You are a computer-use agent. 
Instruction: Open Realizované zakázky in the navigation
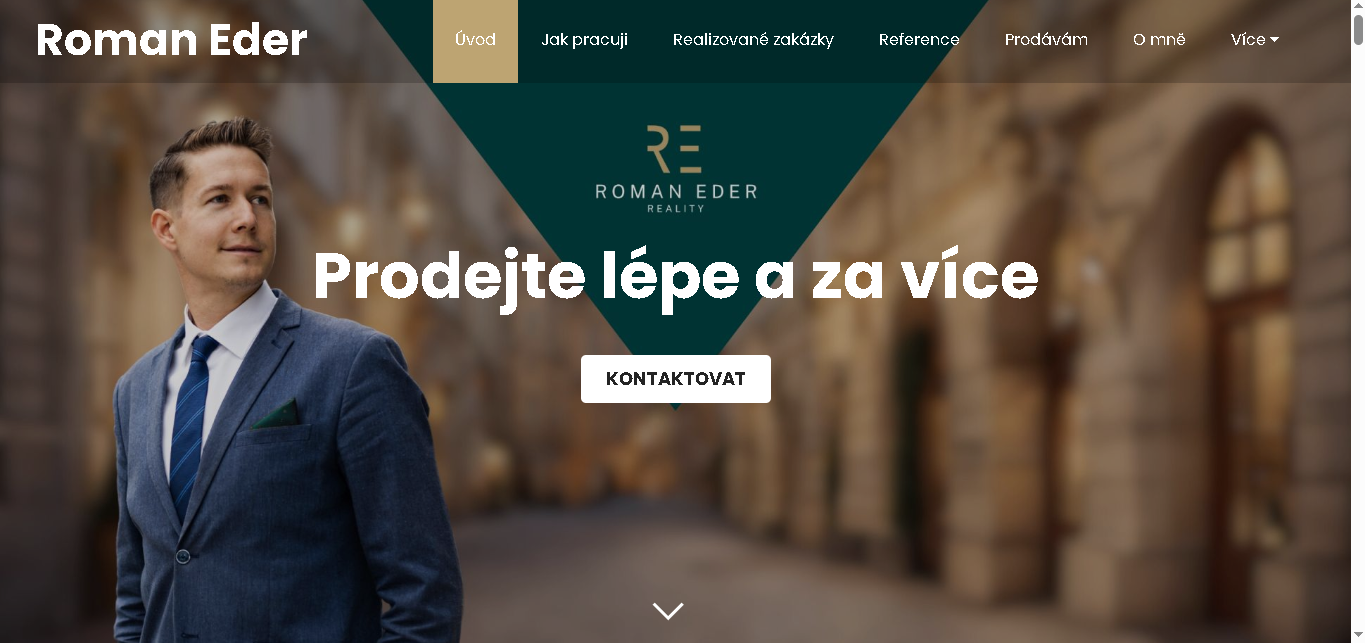pyautogui.click(x=753, y=40)
